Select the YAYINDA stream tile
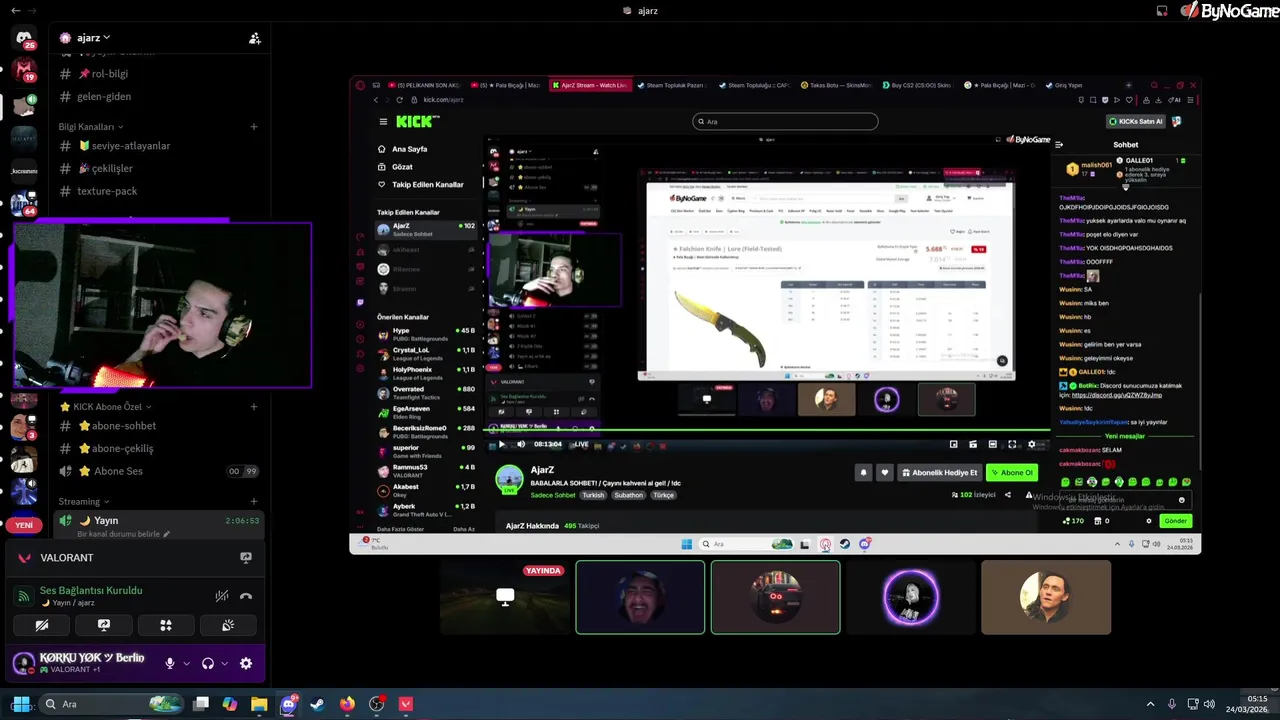Image resolution: width=1280 pixels, height=720 pixels. tap(505, 597)
